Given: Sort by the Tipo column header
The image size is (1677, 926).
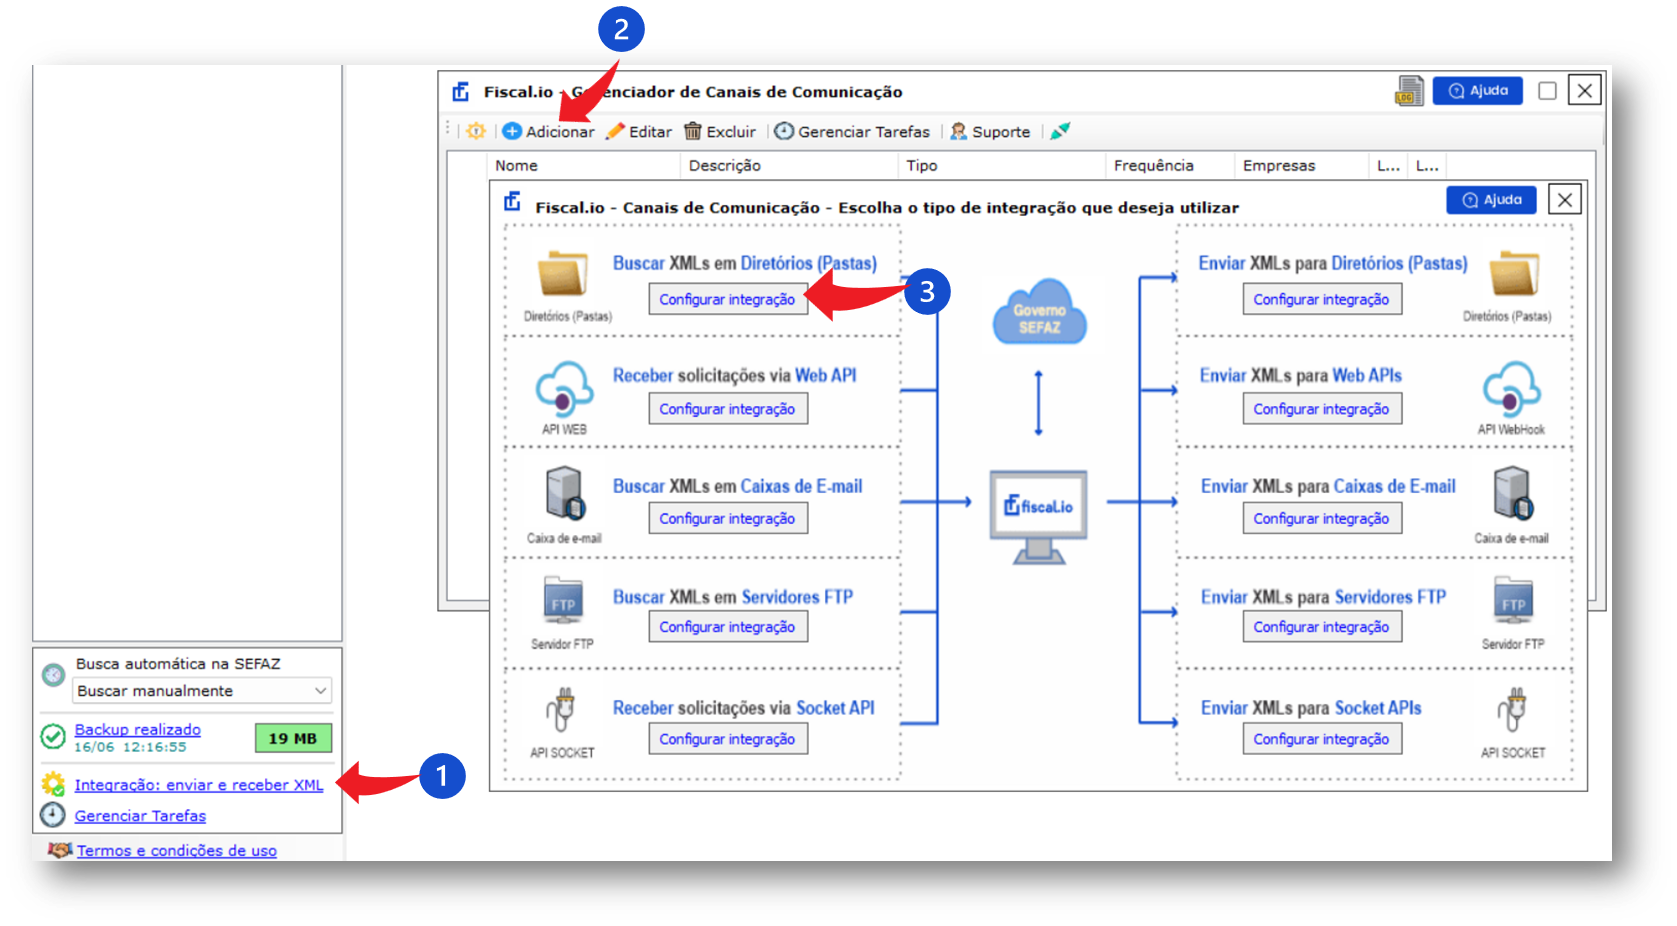Looking at the screenshot, I should click(1002, 166).
